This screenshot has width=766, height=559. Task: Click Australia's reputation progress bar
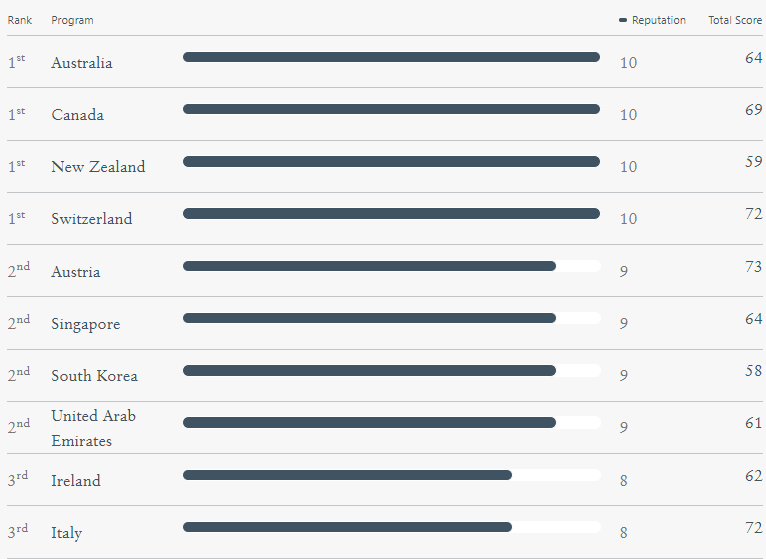pyautogui.click(x=391, y=57)
